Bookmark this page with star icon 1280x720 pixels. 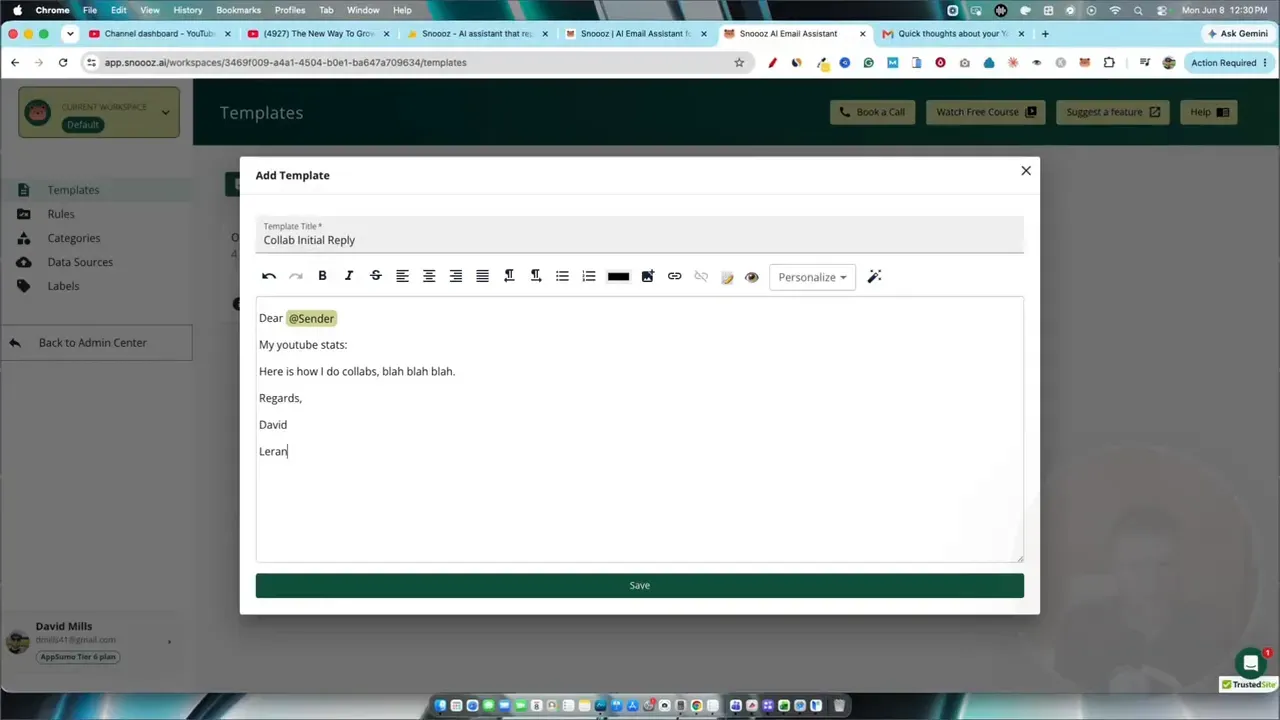[739, 62]
